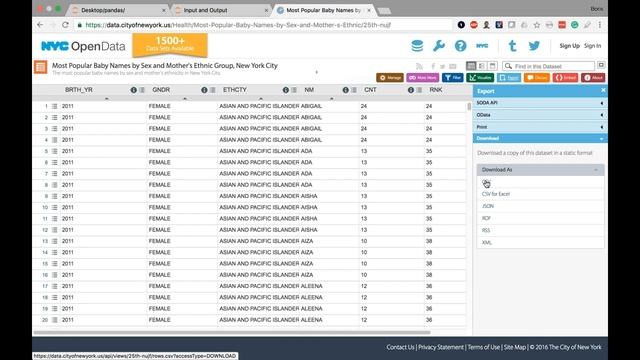Download dataset as JSON
The height and width of the screenshot is (360, 640).
[488, 206]
